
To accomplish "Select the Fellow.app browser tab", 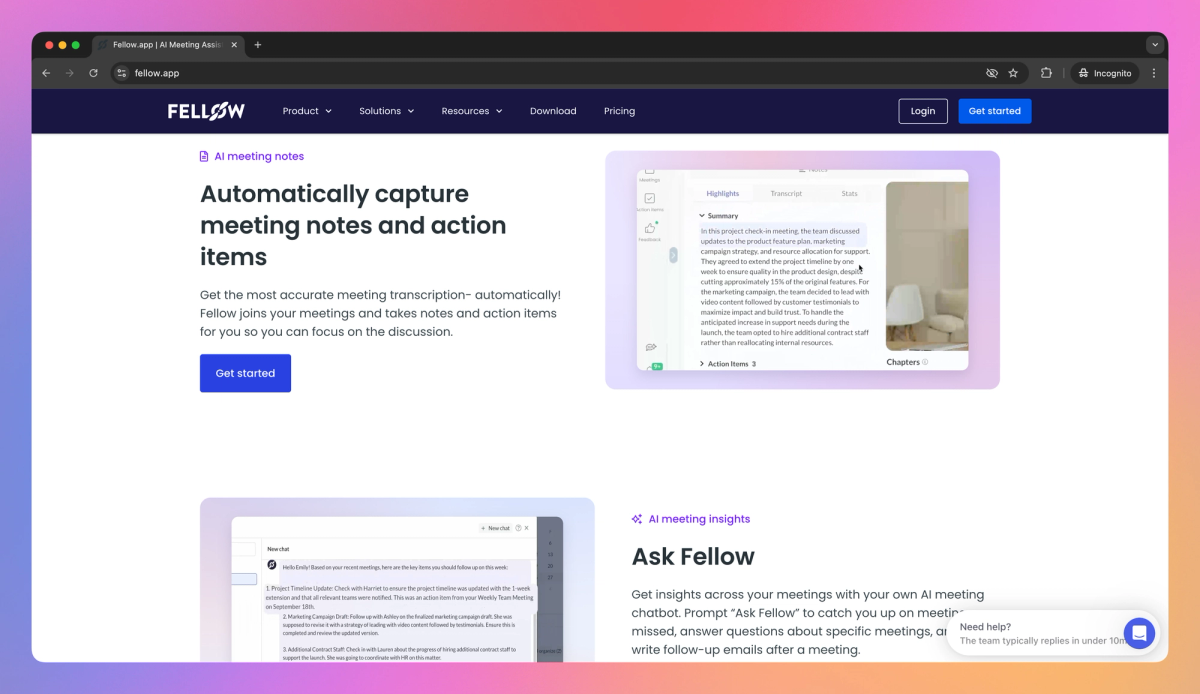I will click(167, 45).
